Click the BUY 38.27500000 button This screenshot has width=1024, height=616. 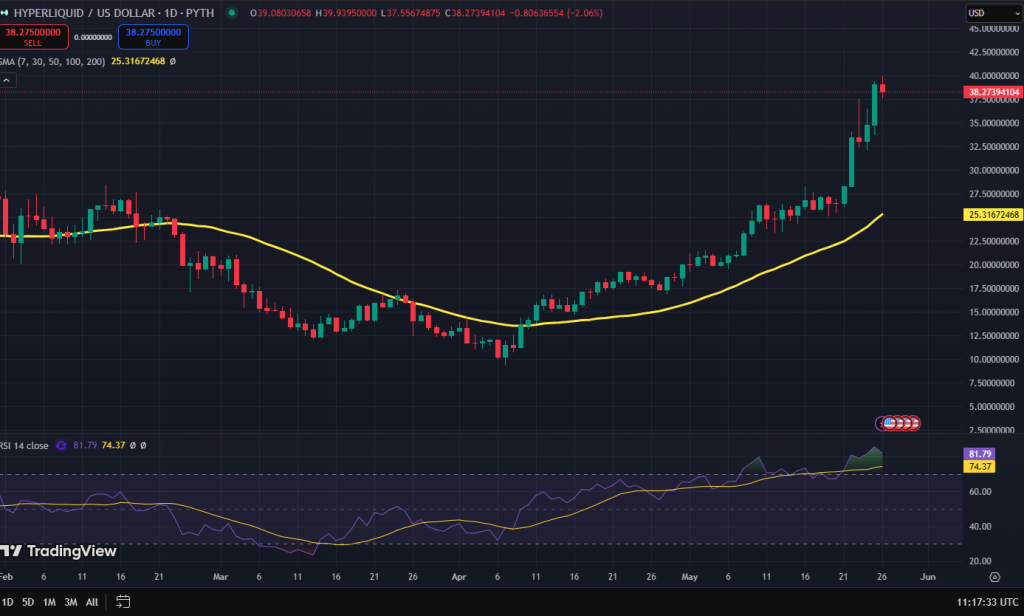point(153,37)
